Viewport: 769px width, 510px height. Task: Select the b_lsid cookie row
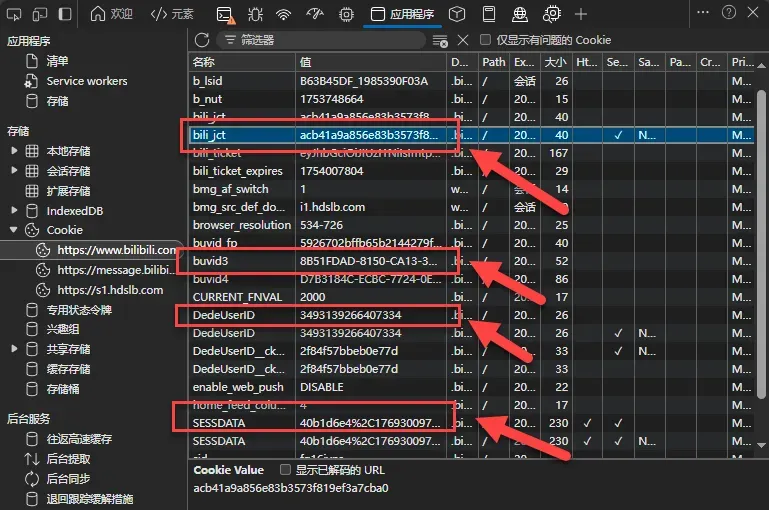coord(471,81)
